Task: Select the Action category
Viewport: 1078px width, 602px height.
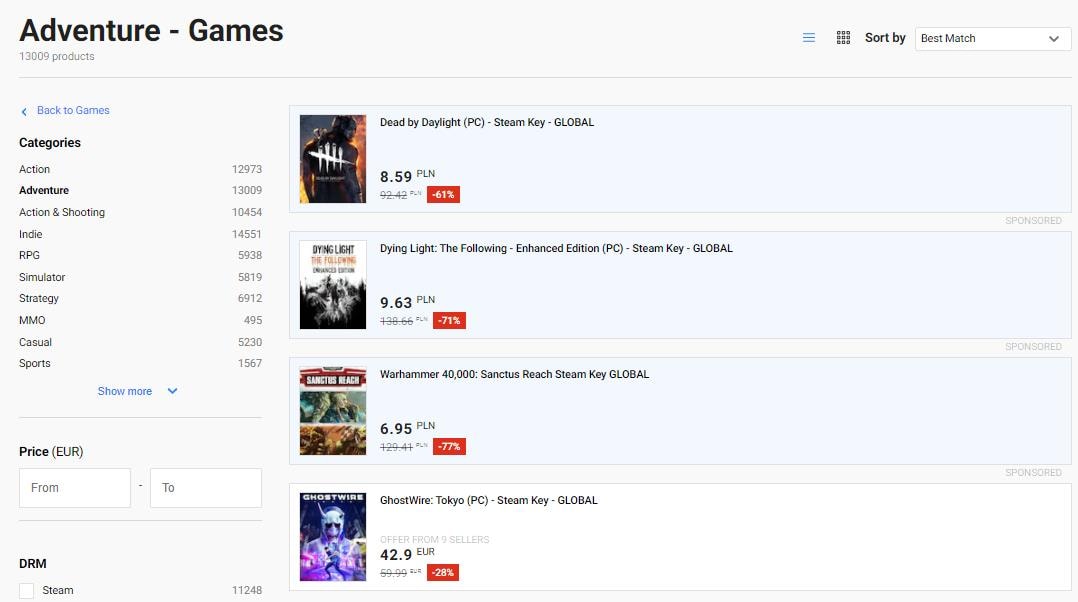Action: coord(35,169)
